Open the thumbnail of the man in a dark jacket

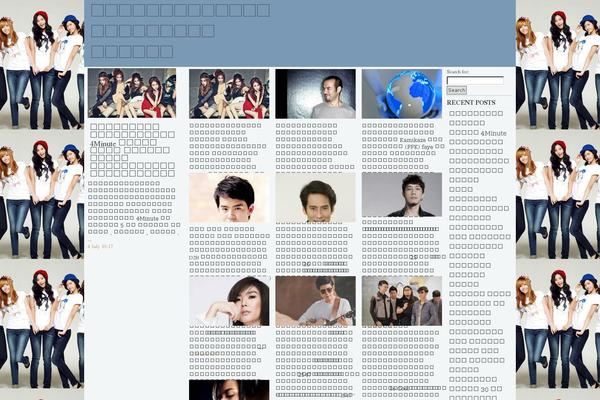pyautogui.click(x=402, y=194)
